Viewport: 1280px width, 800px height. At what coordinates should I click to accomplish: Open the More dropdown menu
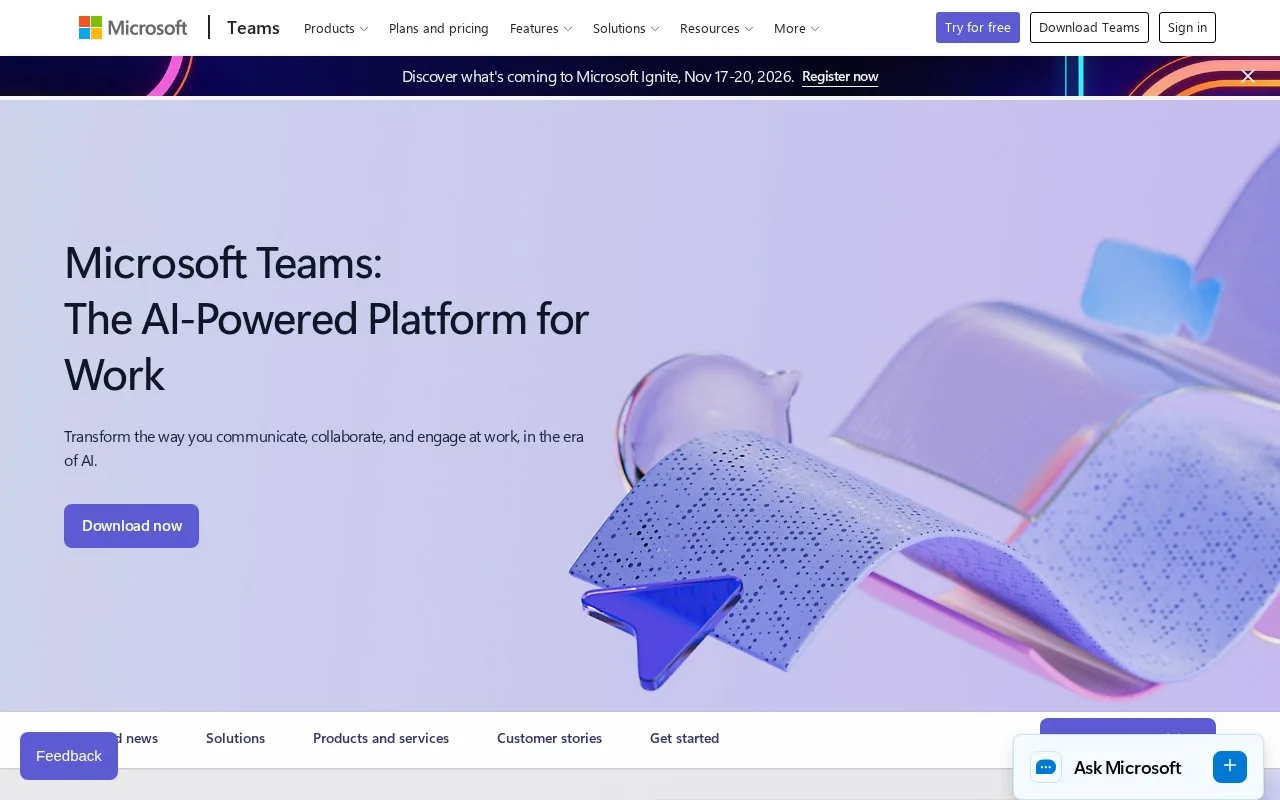tap(797, 28)
